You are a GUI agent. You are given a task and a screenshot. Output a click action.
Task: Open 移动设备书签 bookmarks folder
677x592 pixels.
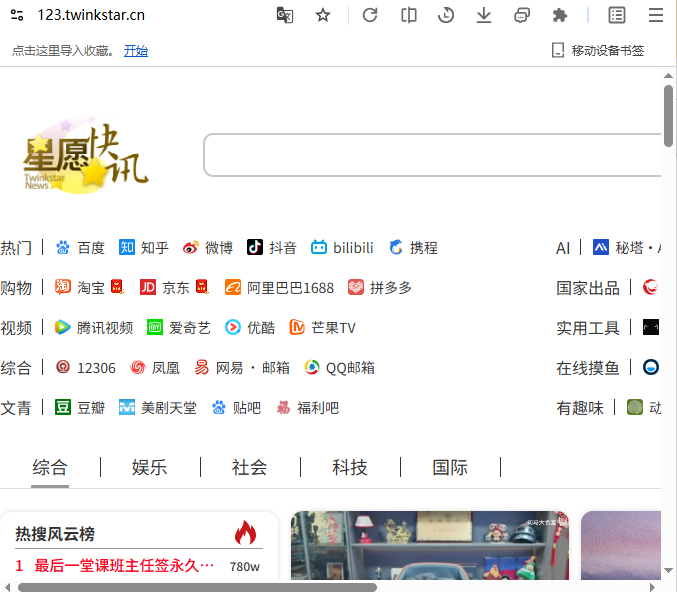pos(598,51)
